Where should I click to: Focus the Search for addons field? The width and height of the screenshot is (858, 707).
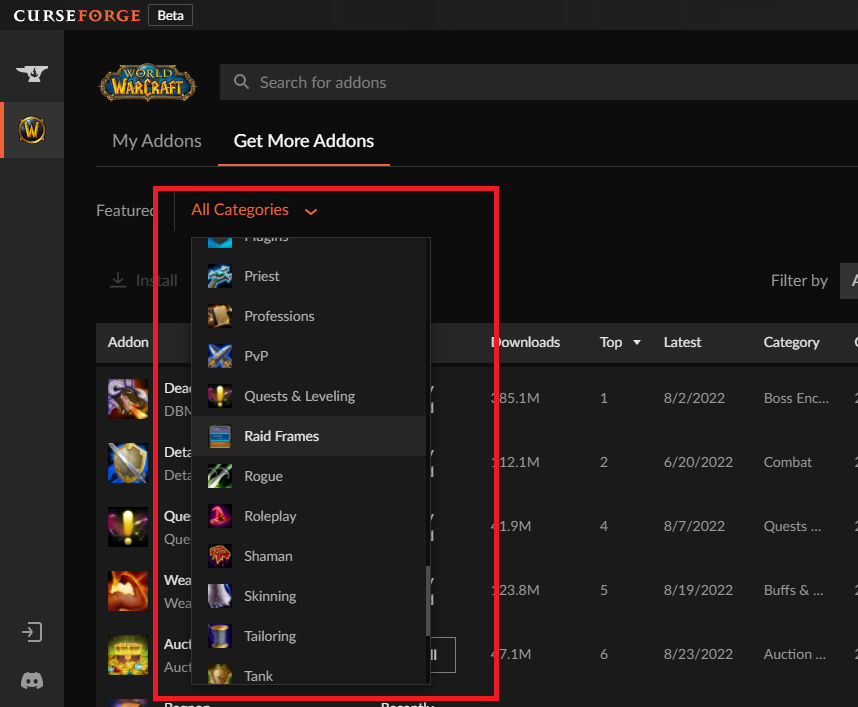click(x=538, y=82)
